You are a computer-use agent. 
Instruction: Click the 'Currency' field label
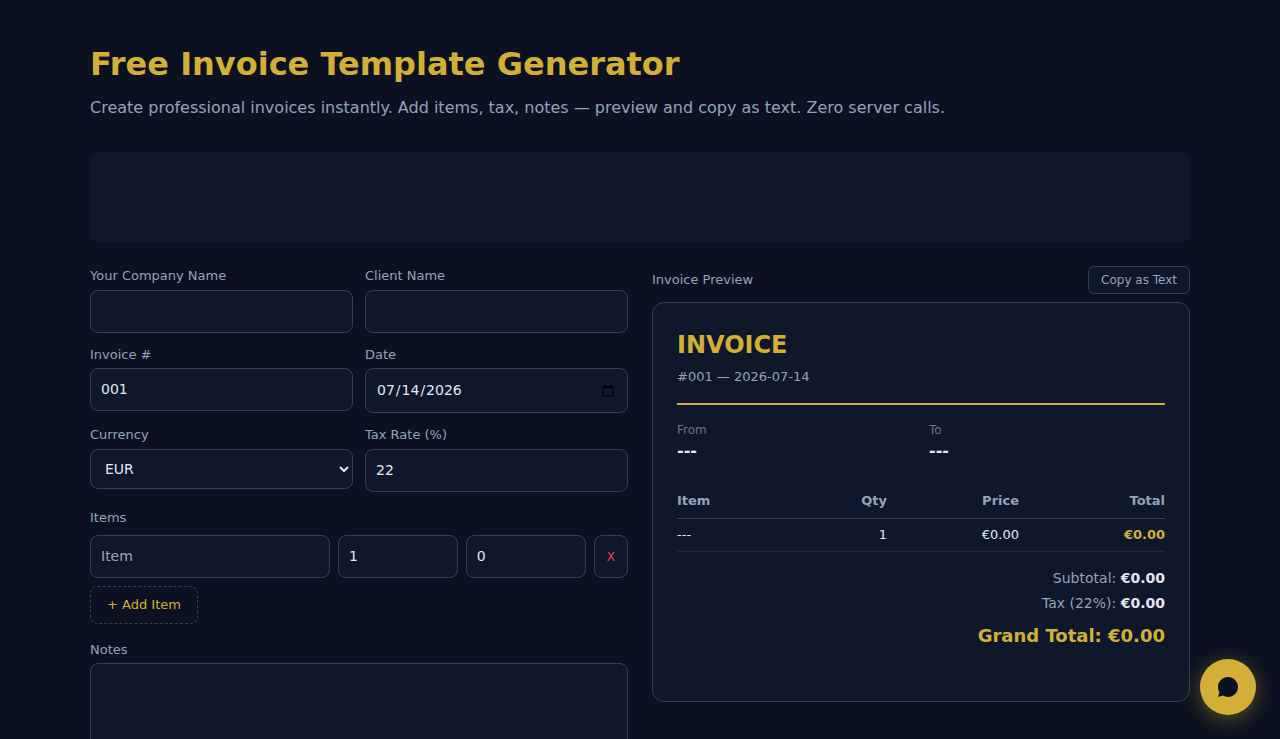[x=119, y=435]
